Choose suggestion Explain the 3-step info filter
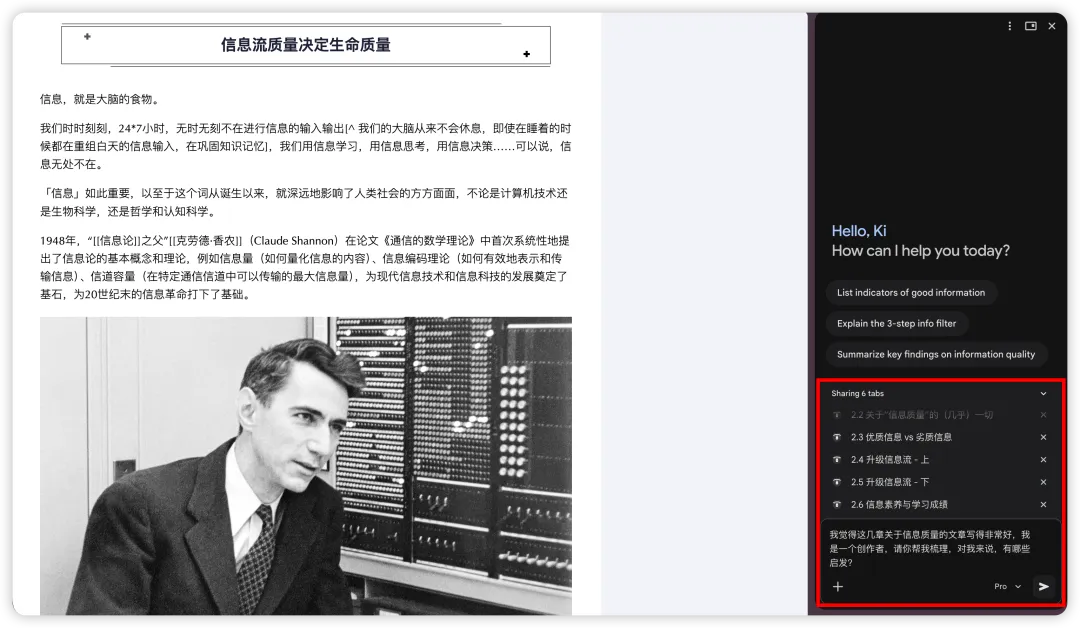This screenshot has width=1080, height=628. [x=896, y=324]
